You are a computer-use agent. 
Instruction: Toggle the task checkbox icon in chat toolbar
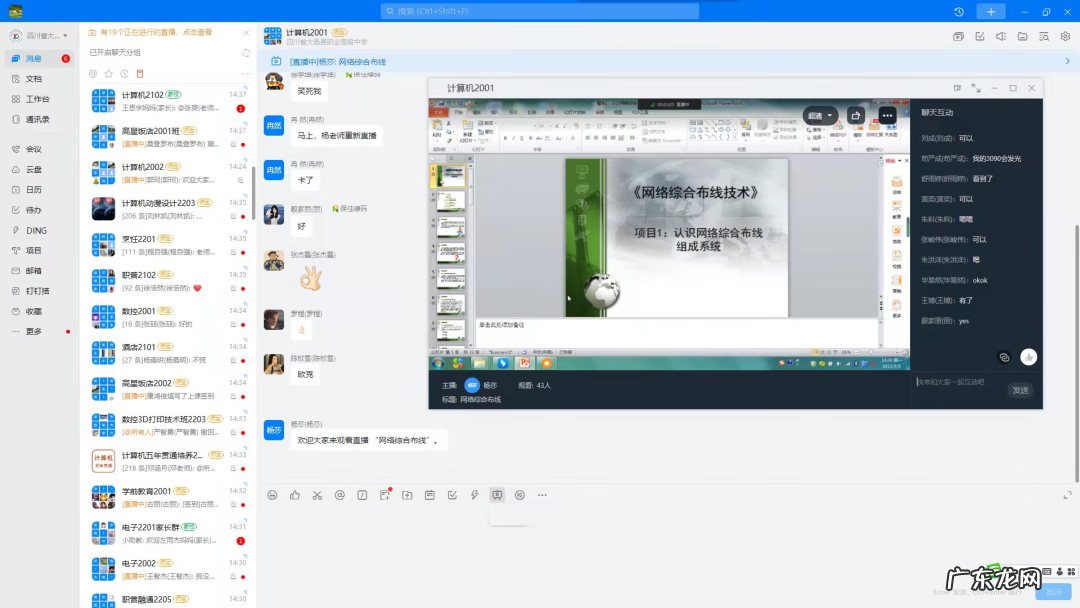coord(453,493)
